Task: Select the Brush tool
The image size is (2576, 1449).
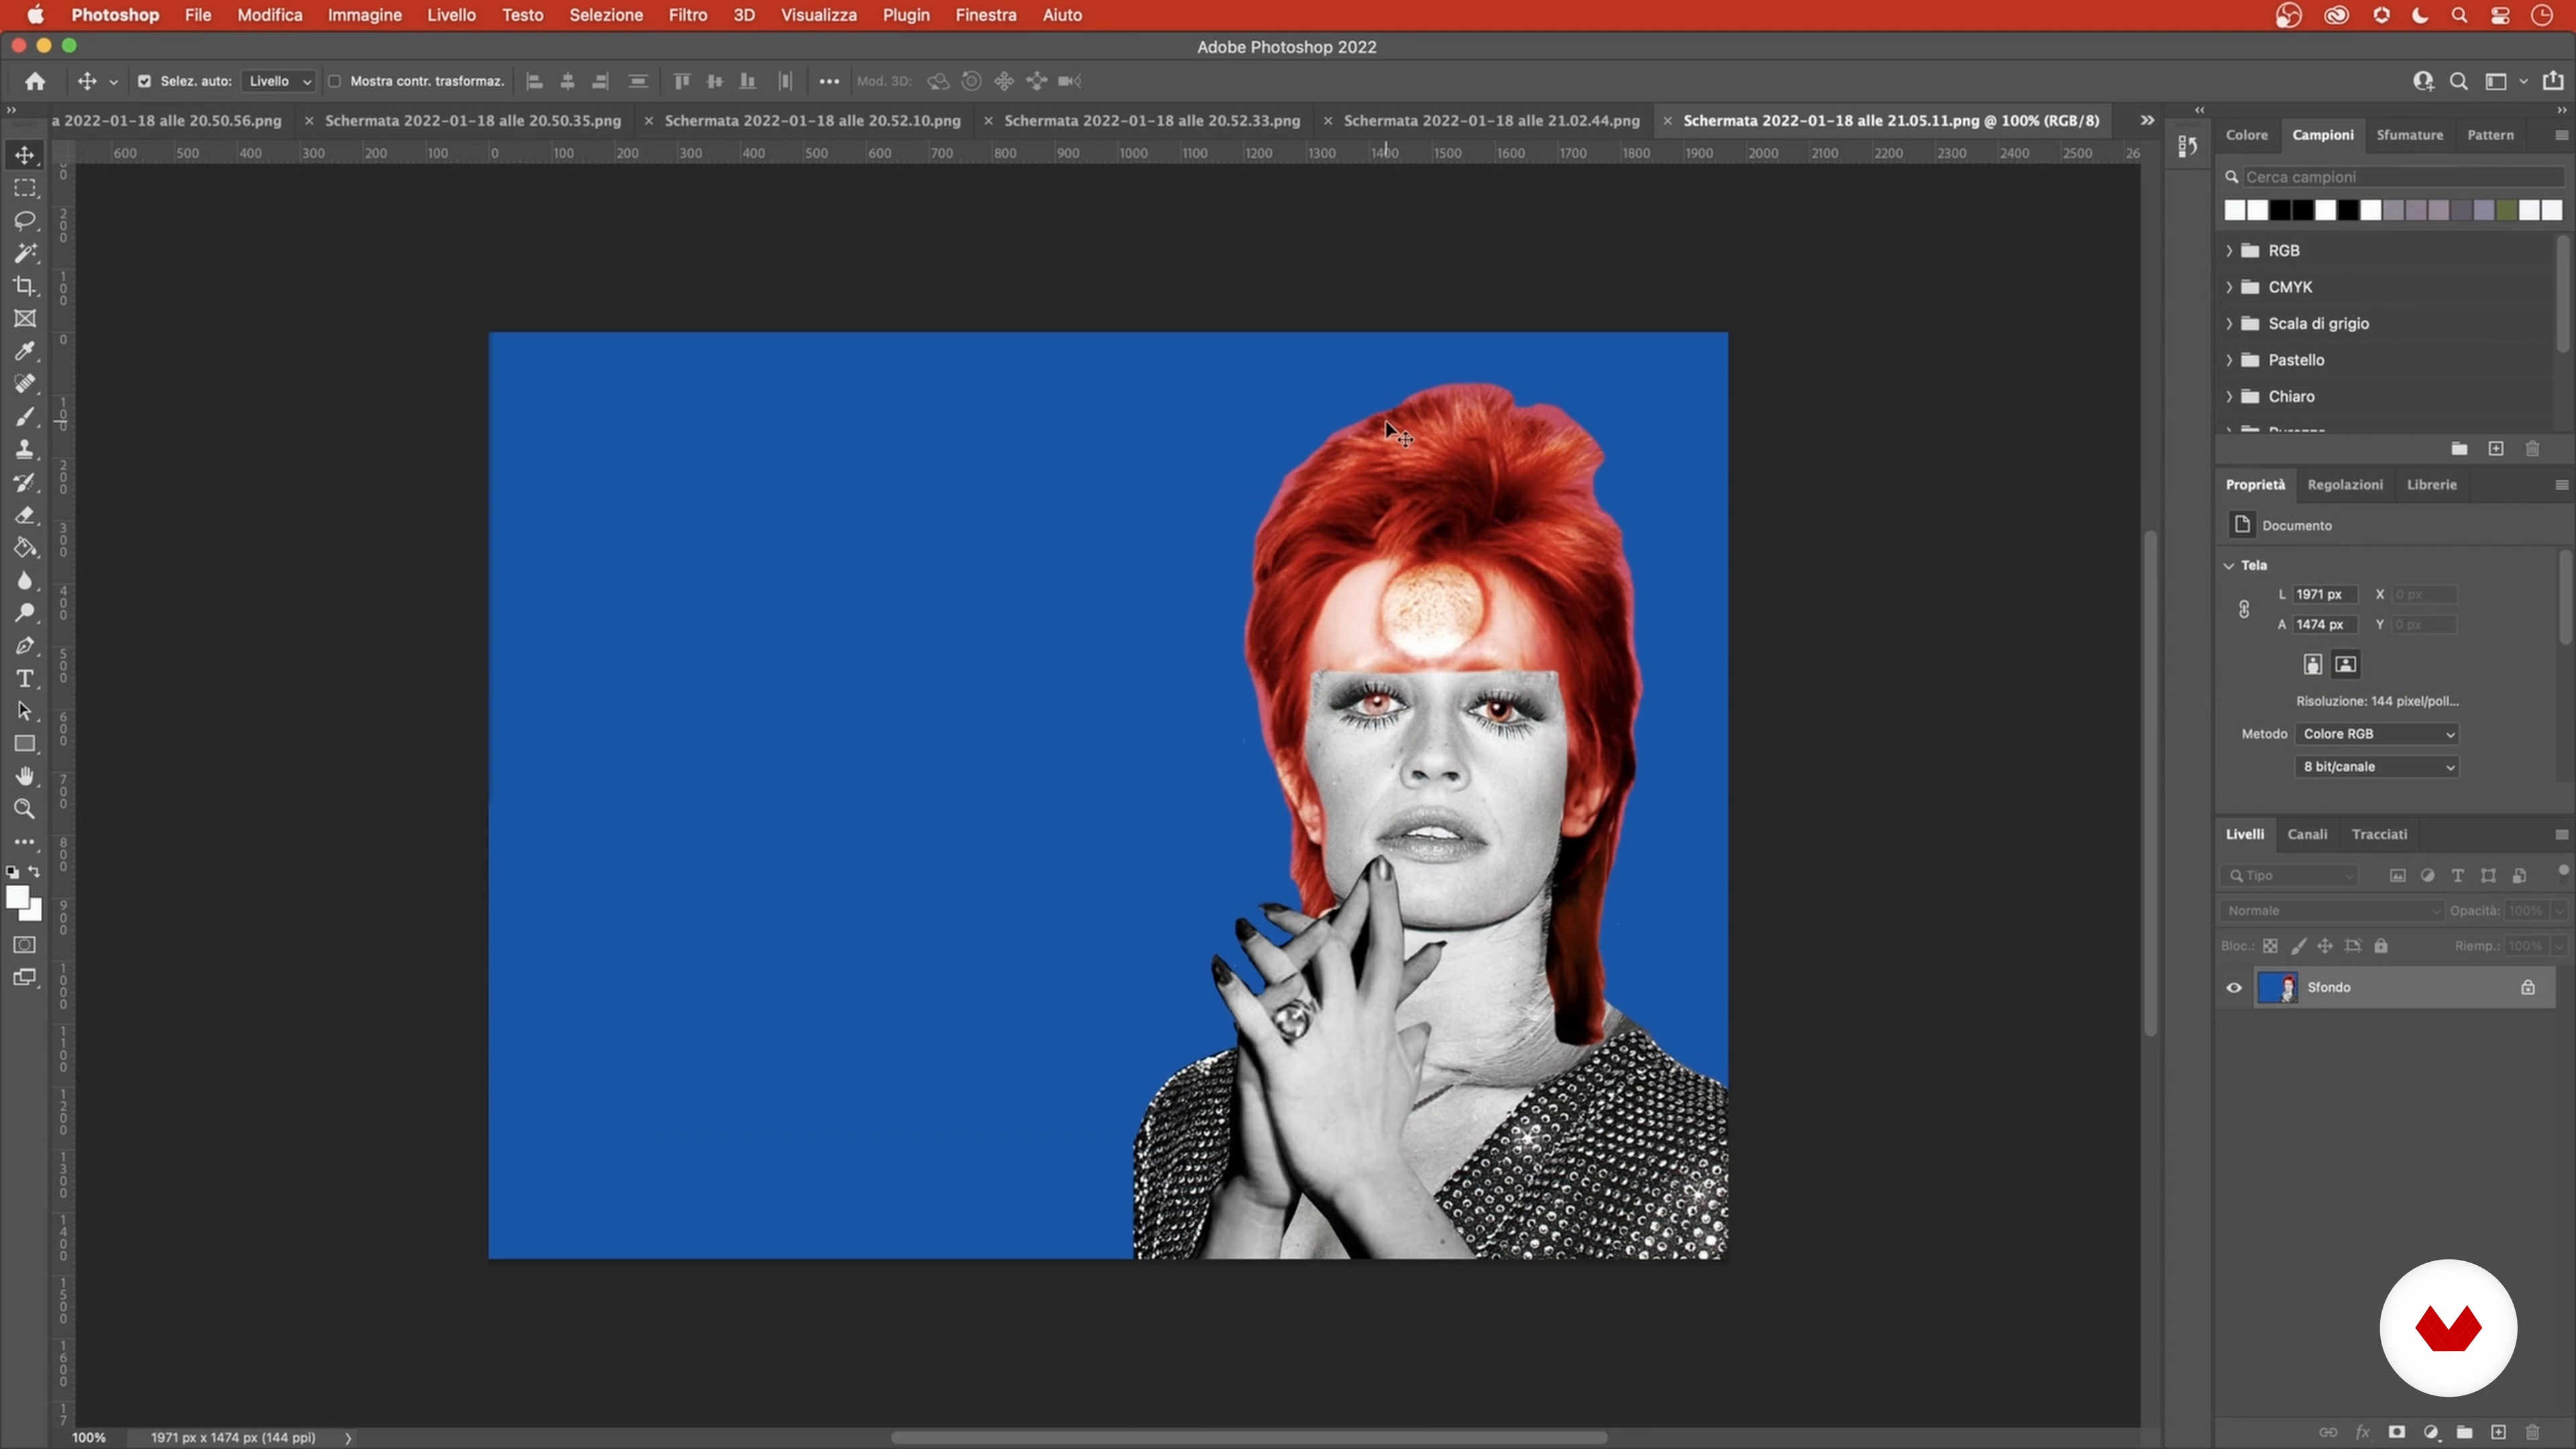Action: 25,417
